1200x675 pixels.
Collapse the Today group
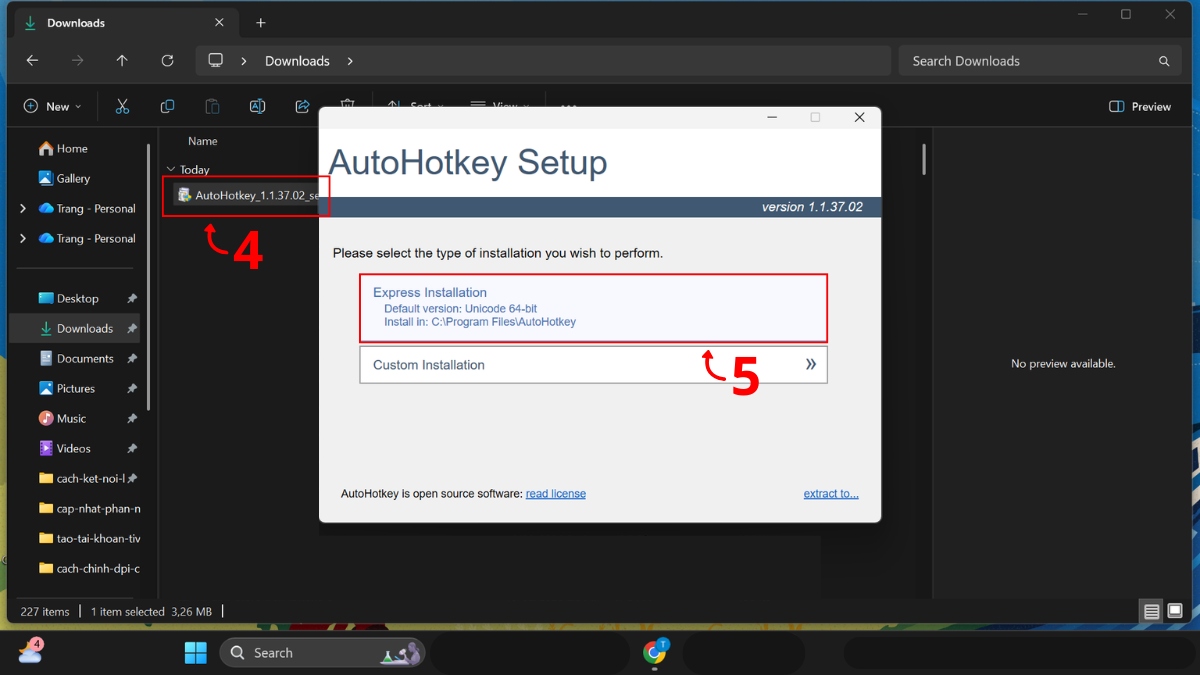(x=170, y=169)
